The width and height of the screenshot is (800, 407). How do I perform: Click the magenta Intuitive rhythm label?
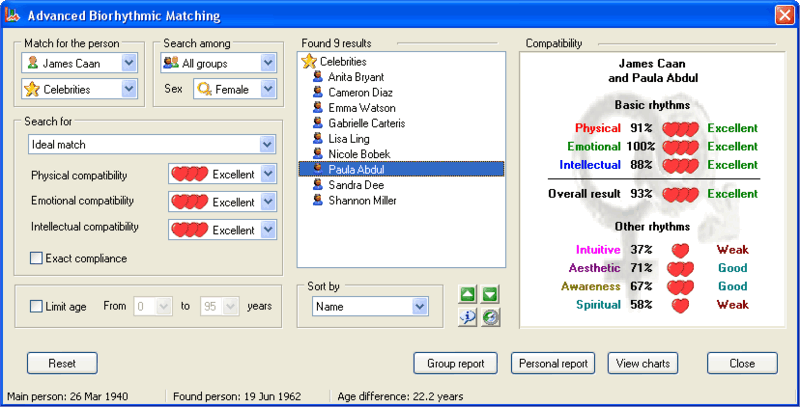coord(598,249)
